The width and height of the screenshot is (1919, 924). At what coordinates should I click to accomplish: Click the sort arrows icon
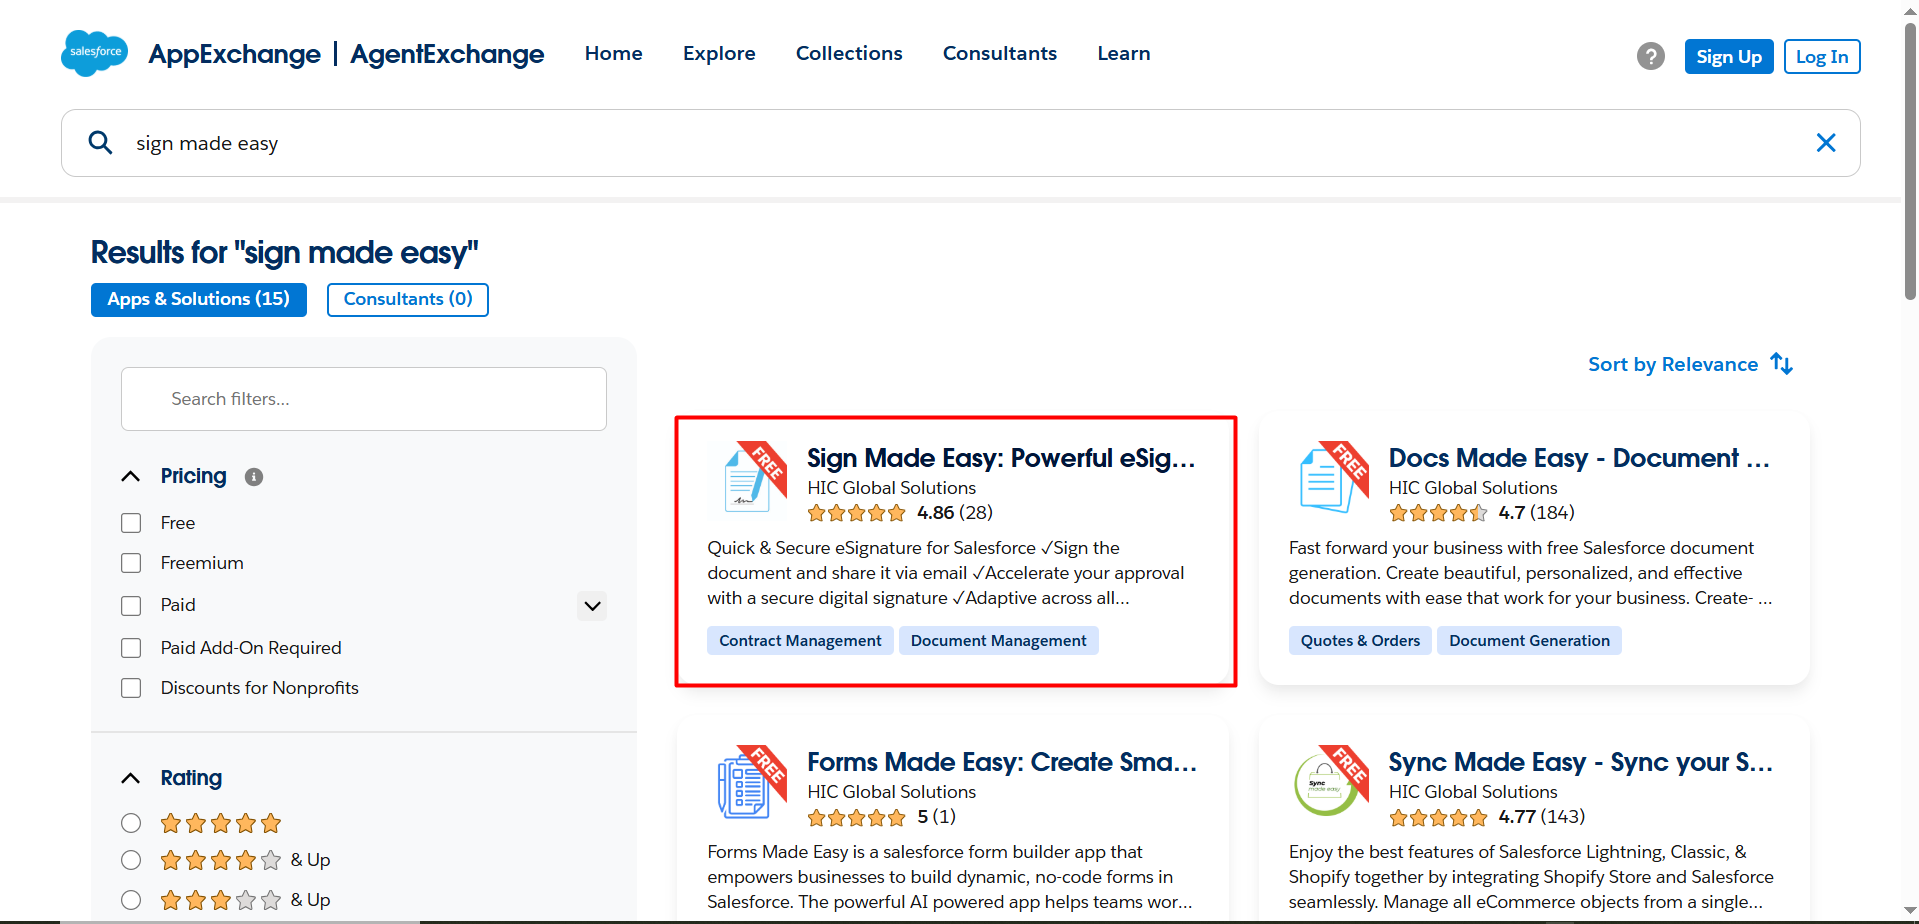coord(1781,364)
